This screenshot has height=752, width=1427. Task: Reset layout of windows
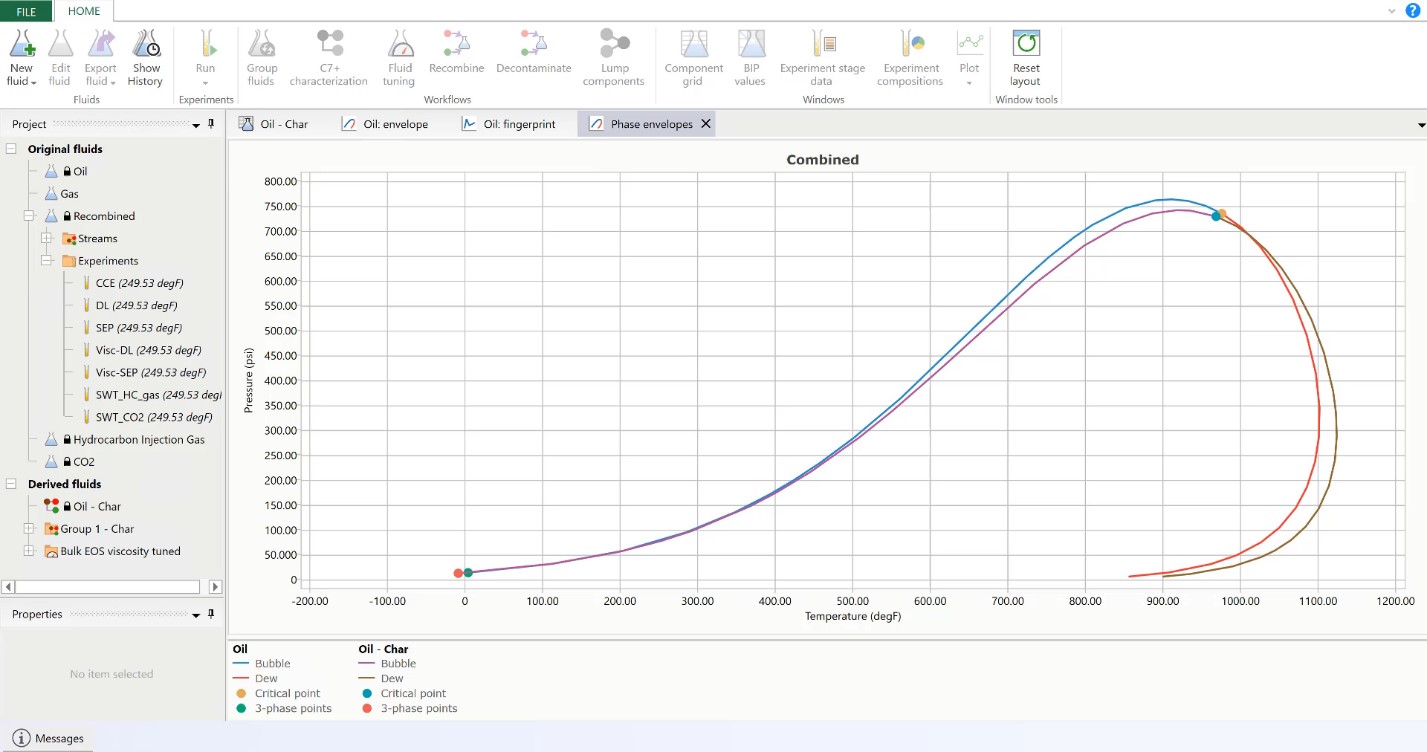[1026, 59]
